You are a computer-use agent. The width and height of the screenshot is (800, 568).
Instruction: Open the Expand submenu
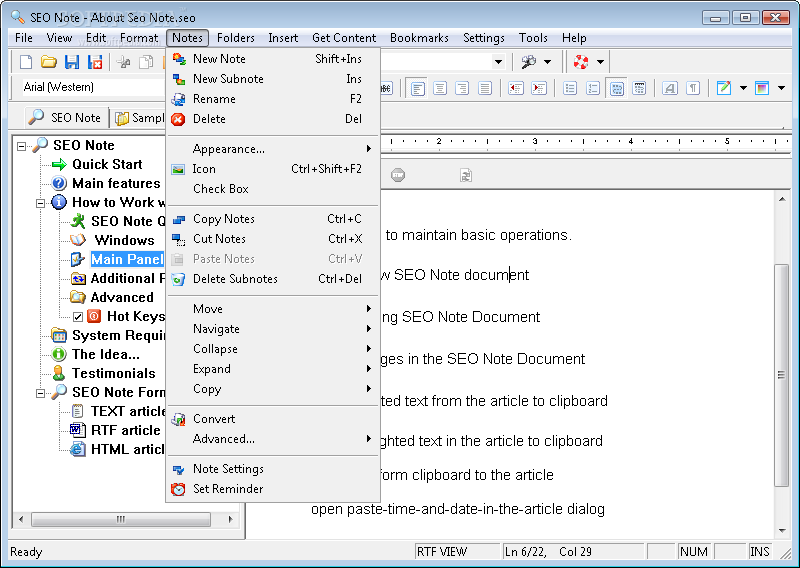click(x=274, y=369)
